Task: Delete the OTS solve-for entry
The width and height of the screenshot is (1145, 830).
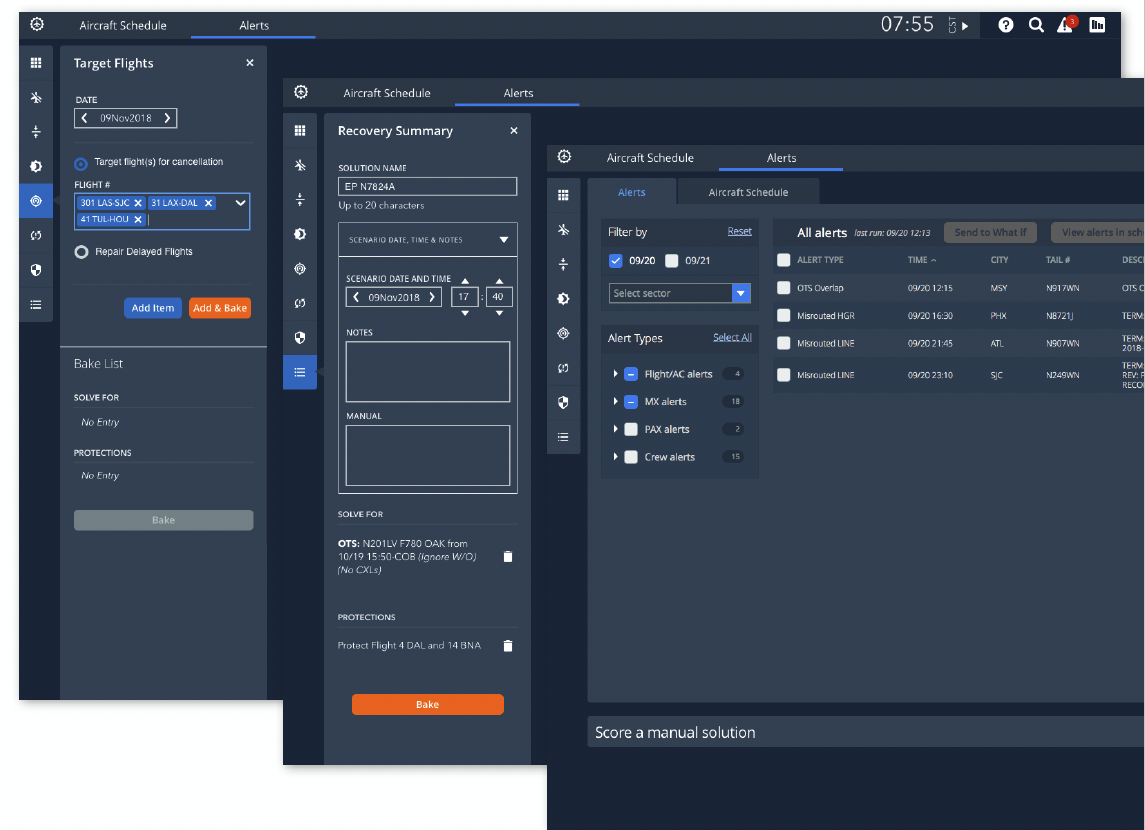Action: (507, 557)
